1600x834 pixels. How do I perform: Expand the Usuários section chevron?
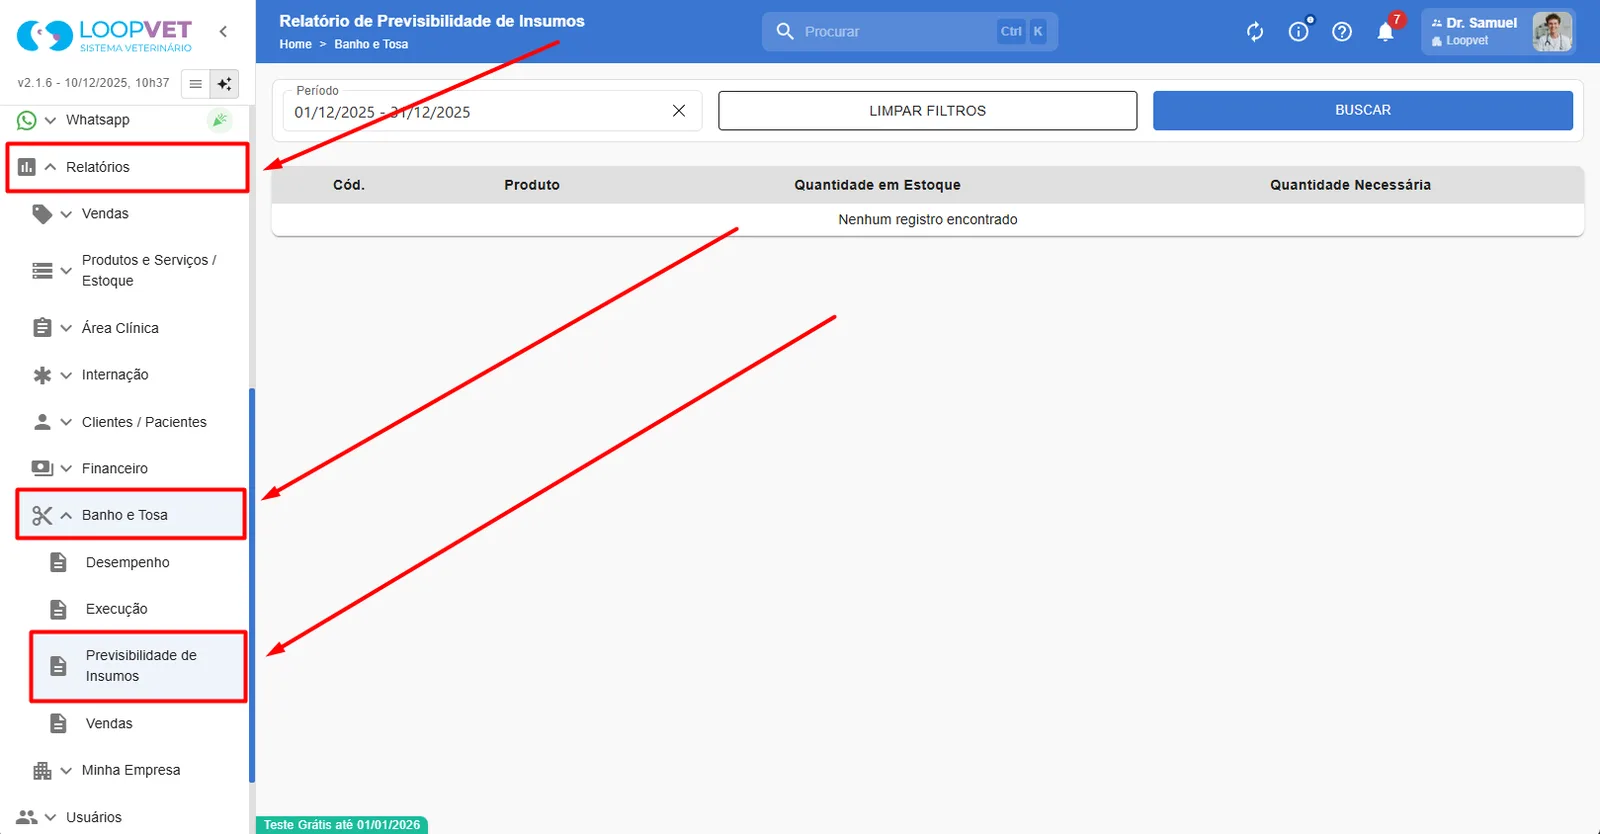coord(50,817)
